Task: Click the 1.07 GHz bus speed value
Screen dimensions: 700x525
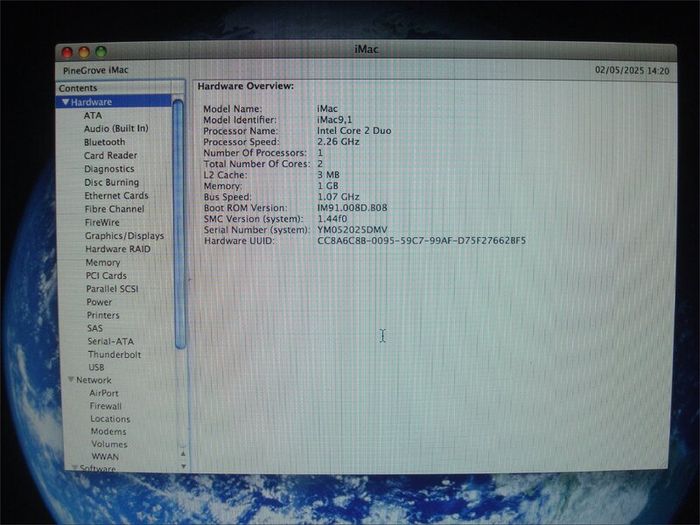Action: pyautogui.click(x=338, y=197)
